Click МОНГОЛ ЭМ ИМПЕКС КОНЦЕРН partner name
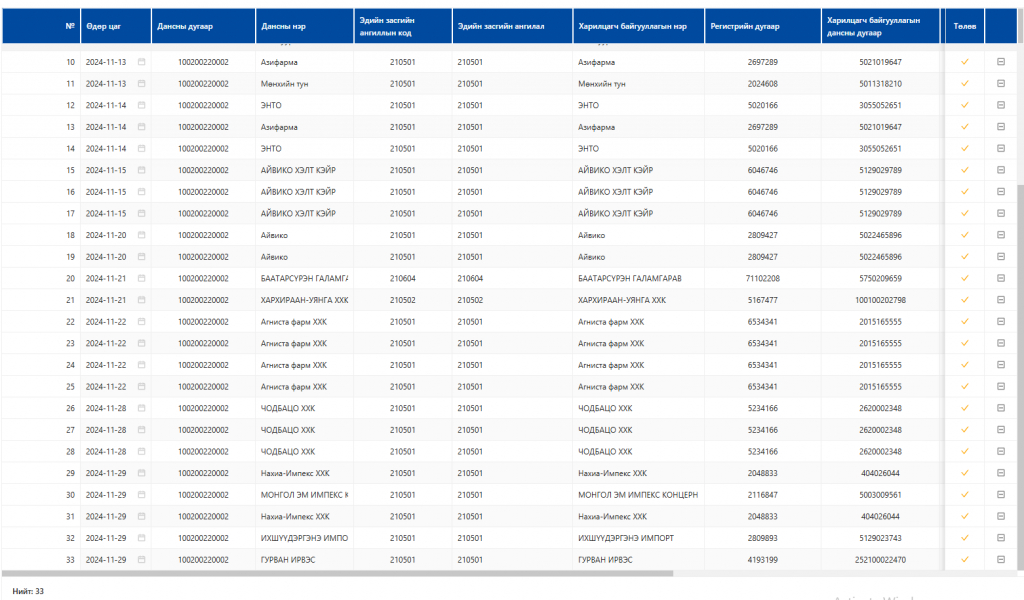 pos(638,495)
